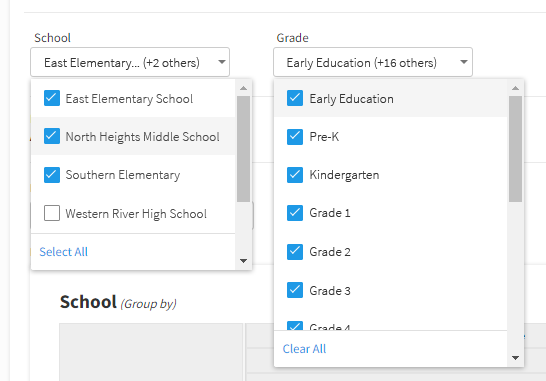
Task: Click the Southern Elementary label
Action: pos(123,175)
